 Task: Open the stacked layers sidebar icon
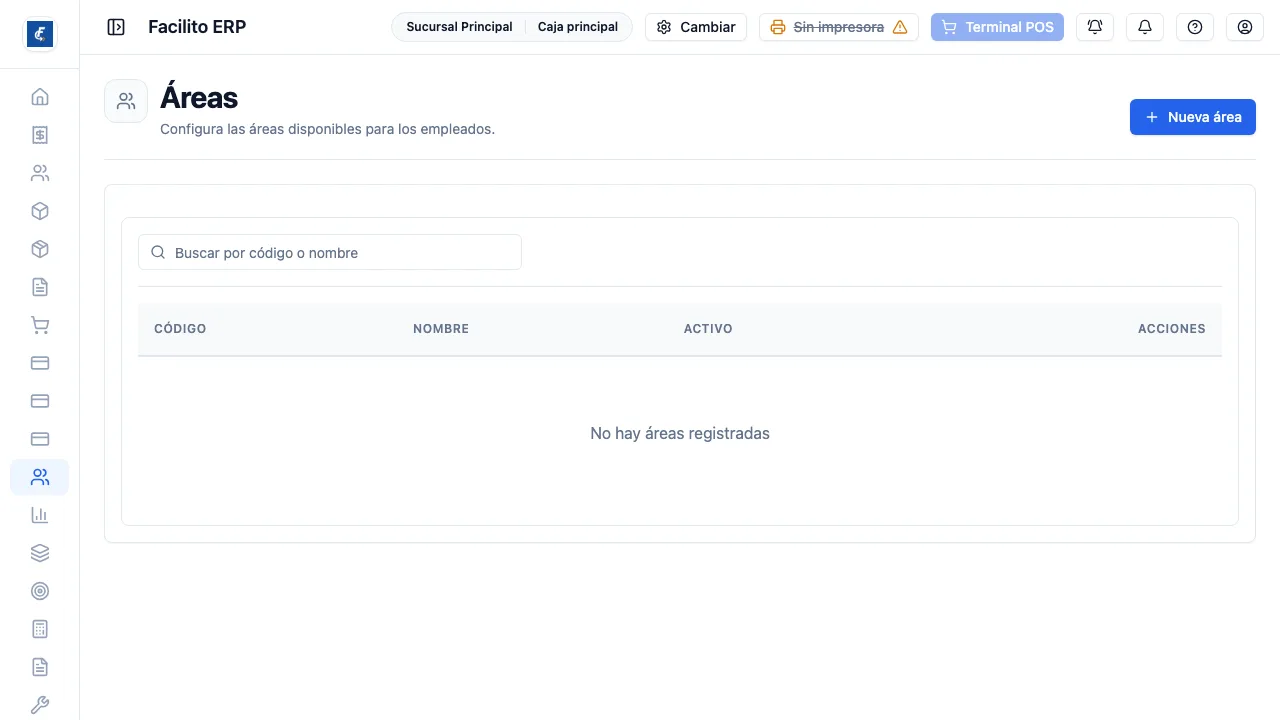click(x=40, y=553)
